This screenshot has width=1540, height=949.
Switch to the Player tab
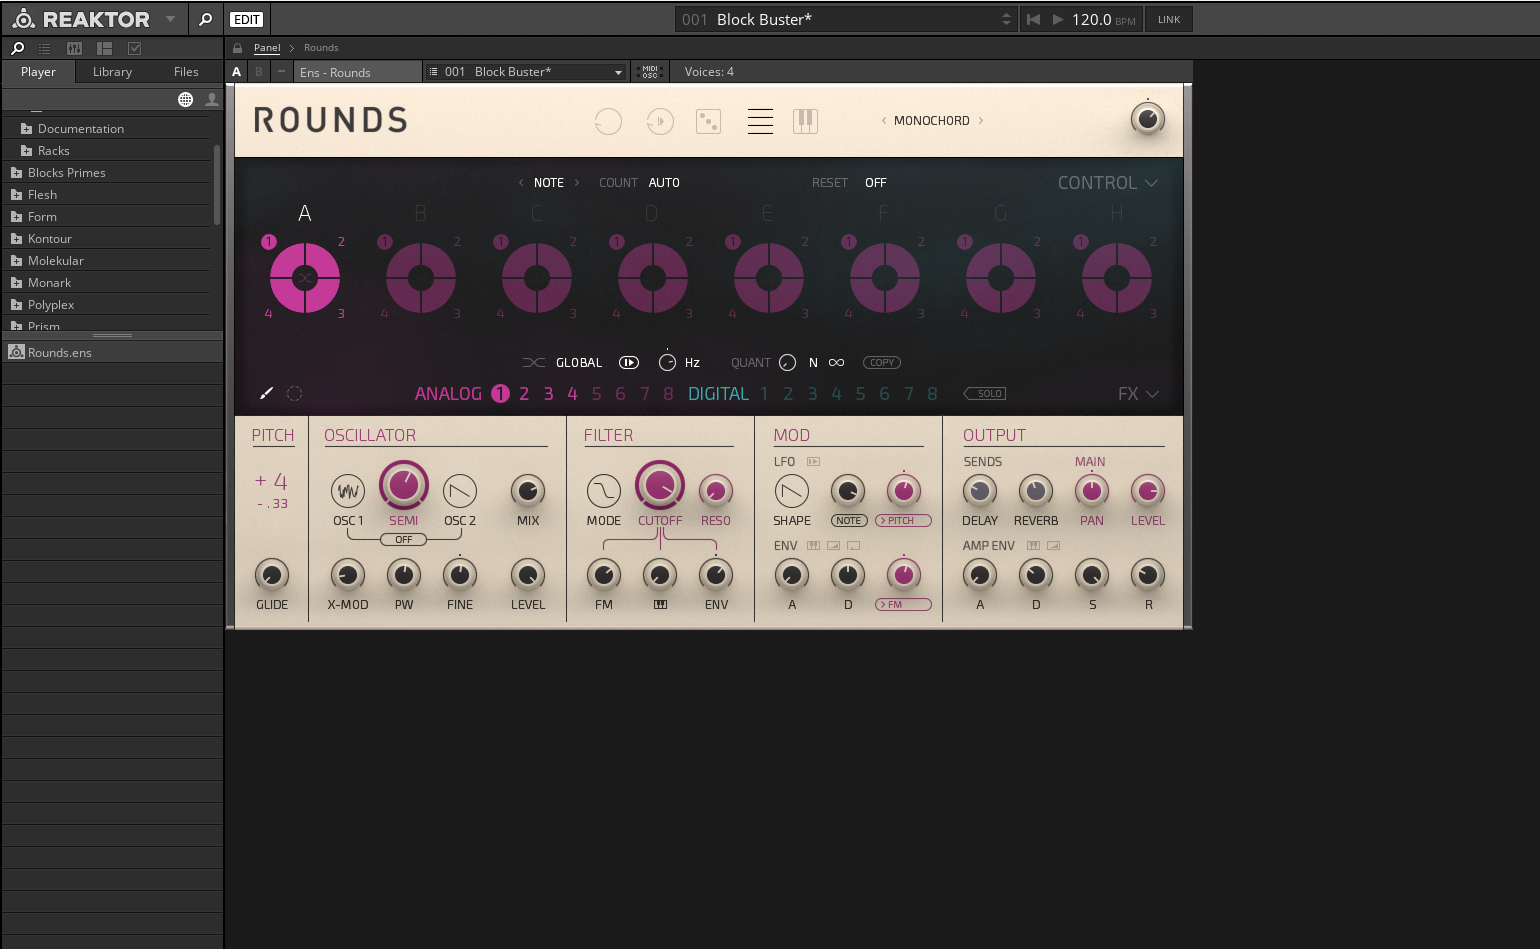[38, 72]
